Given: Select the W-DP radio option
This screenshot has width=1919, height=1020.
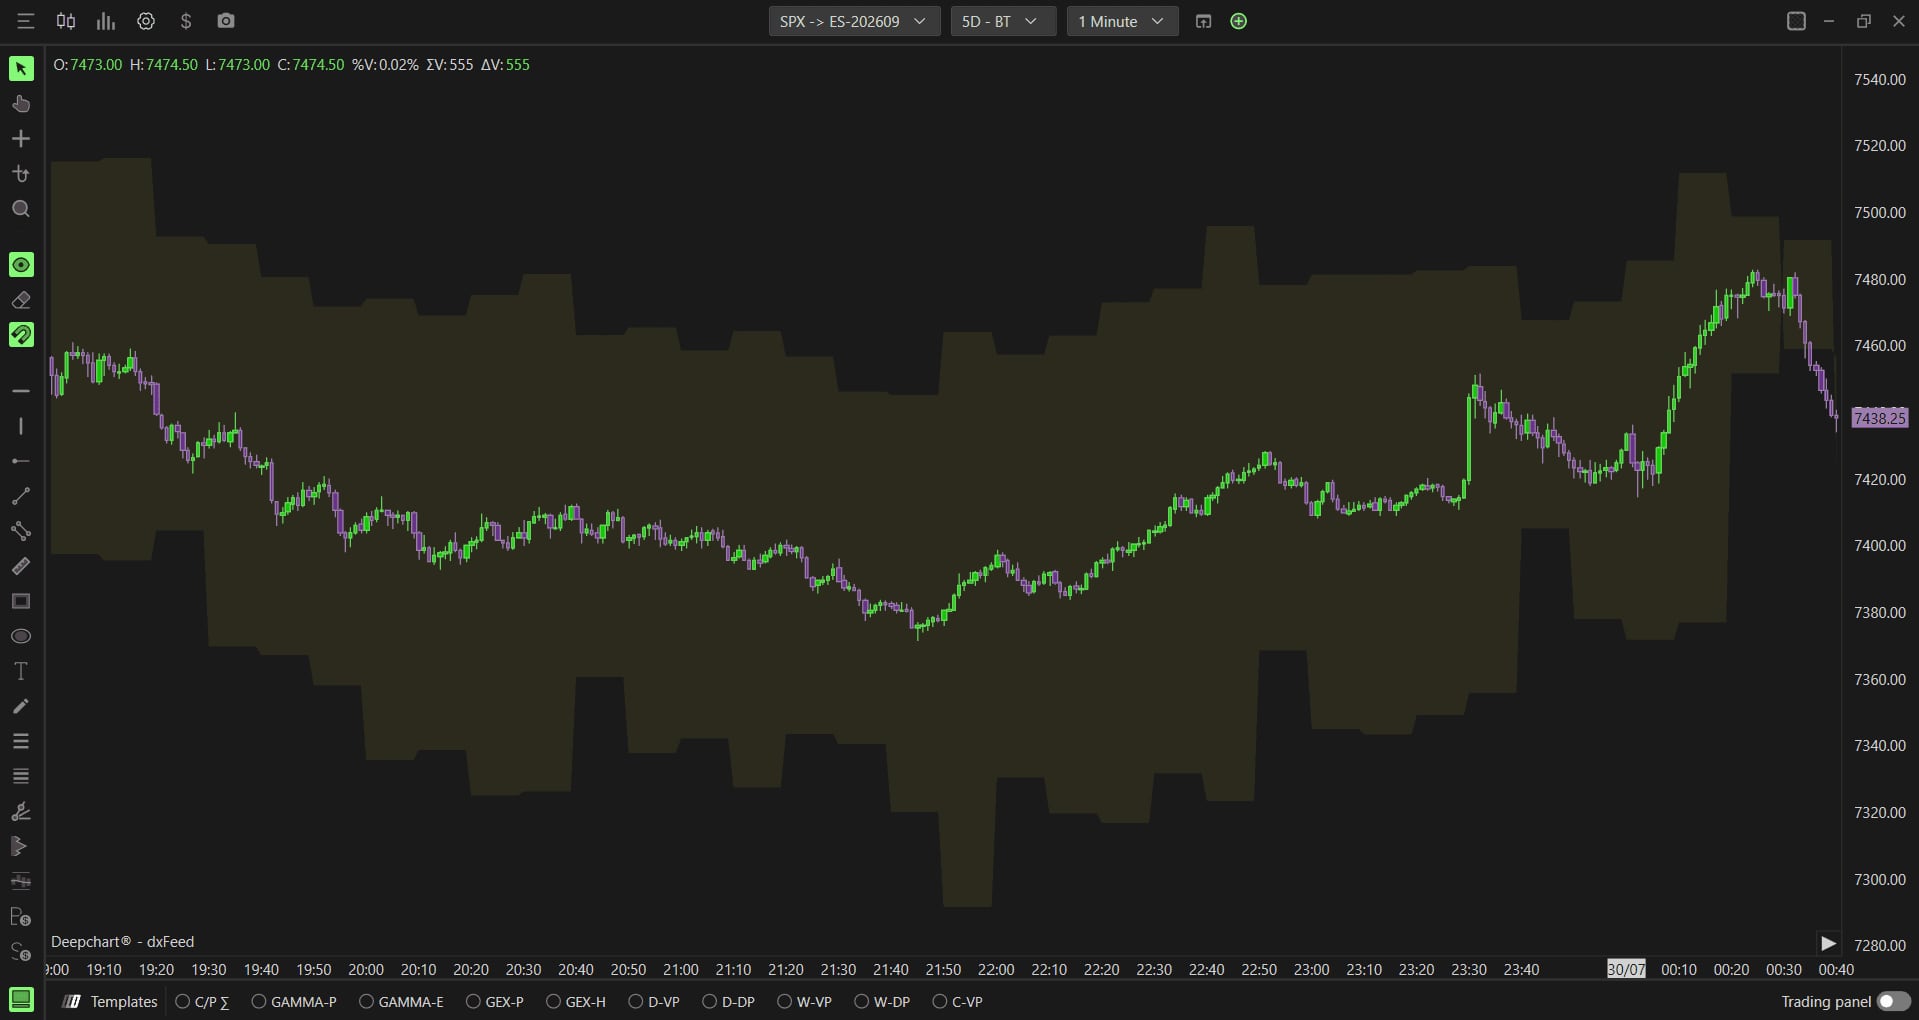Looking at the screenshot, I should tap(882, 1002).
